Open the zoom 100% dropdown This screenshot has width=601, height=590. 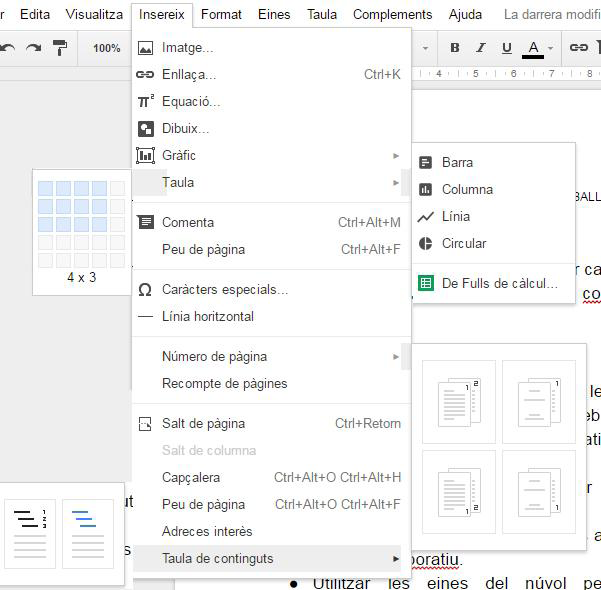pos(107,48)
